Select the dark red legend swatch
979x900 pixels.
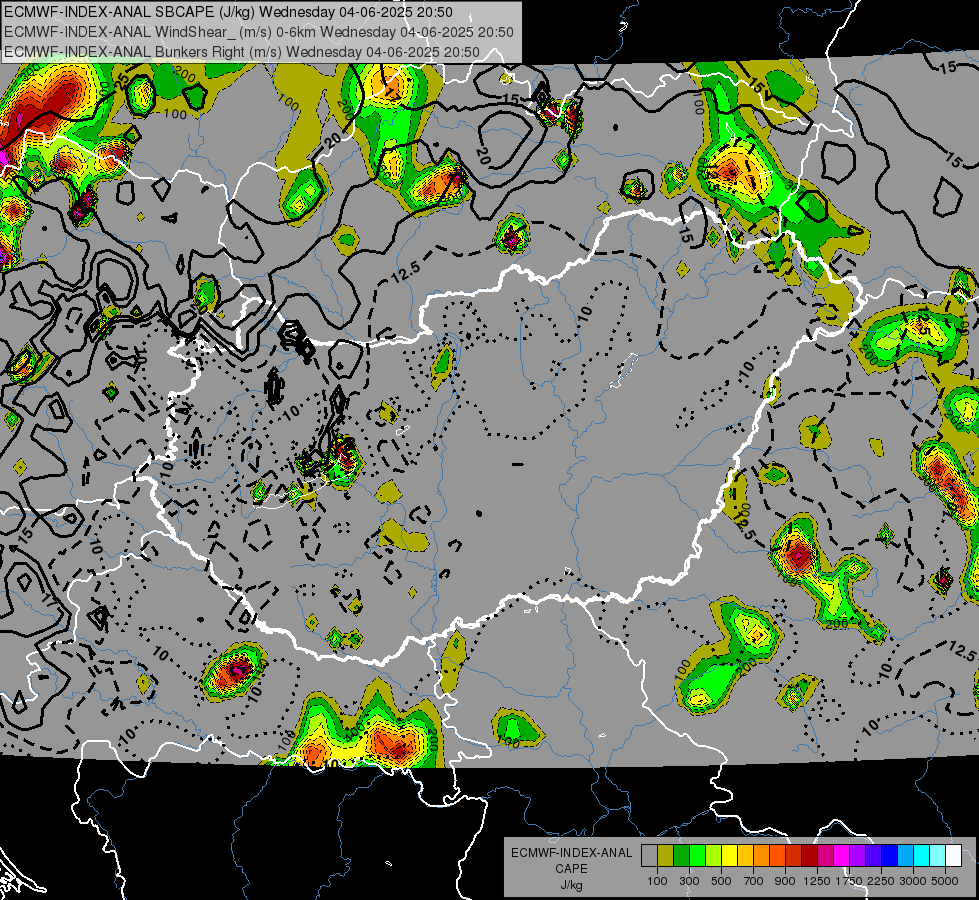[809, 856]
